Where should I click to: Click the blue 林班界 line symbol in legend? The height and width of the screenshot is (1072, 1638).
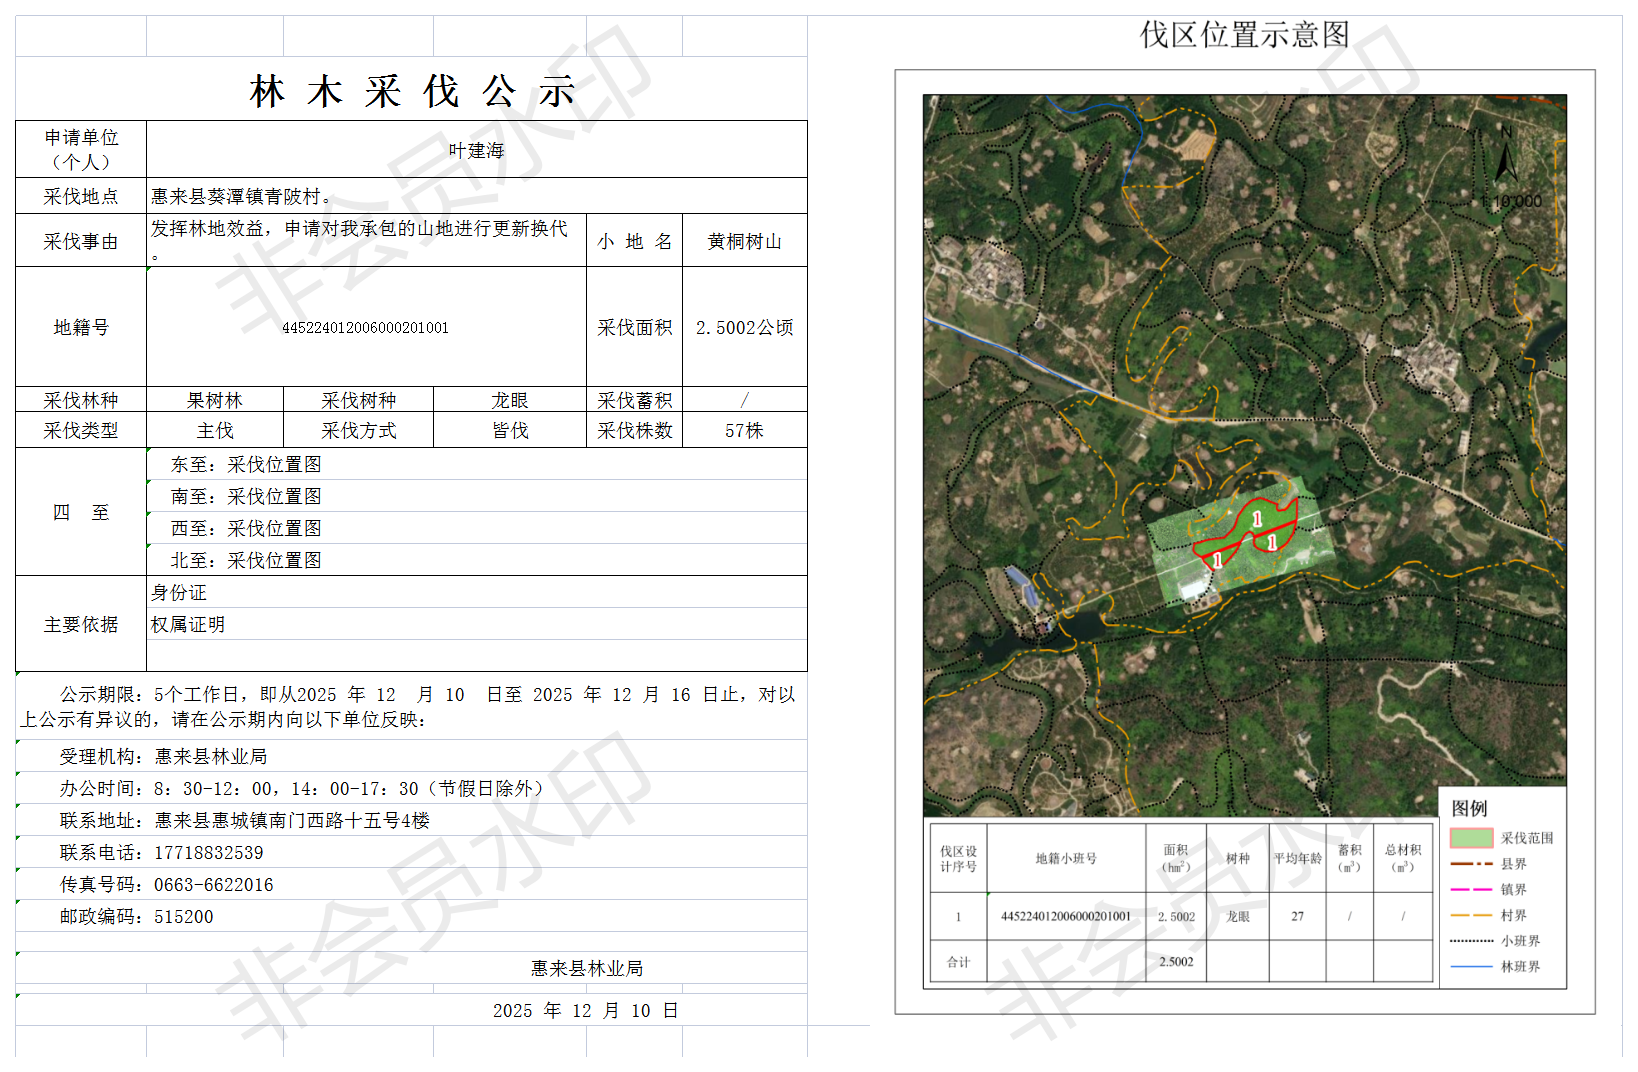point(1471,967)
